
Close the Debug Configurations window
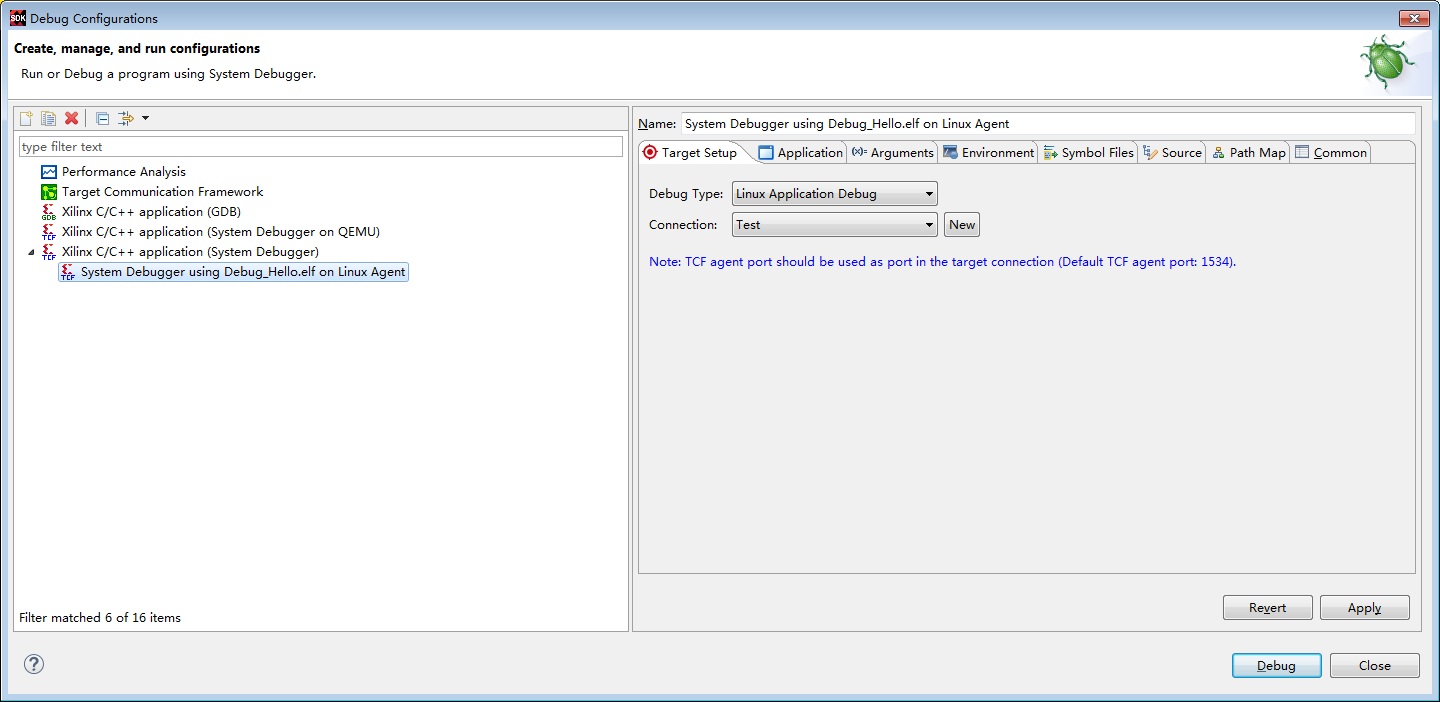[1412, 18]
